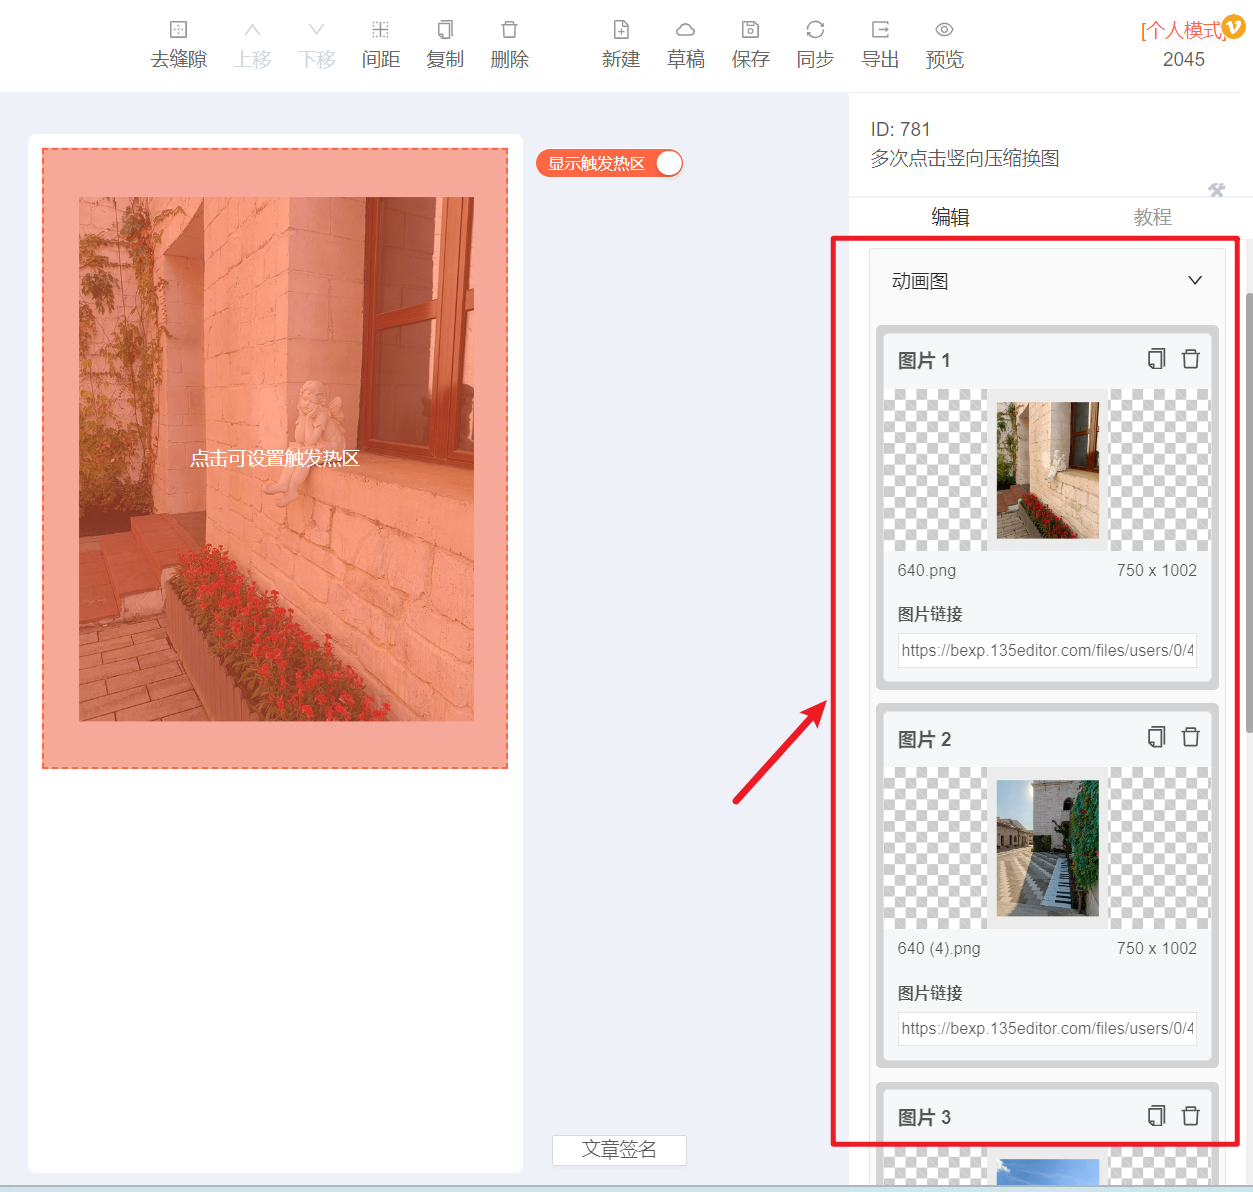Click the 预览 preview eye icon
This screenshot has height=1192, width=1253.
click(x=944, y=30)
